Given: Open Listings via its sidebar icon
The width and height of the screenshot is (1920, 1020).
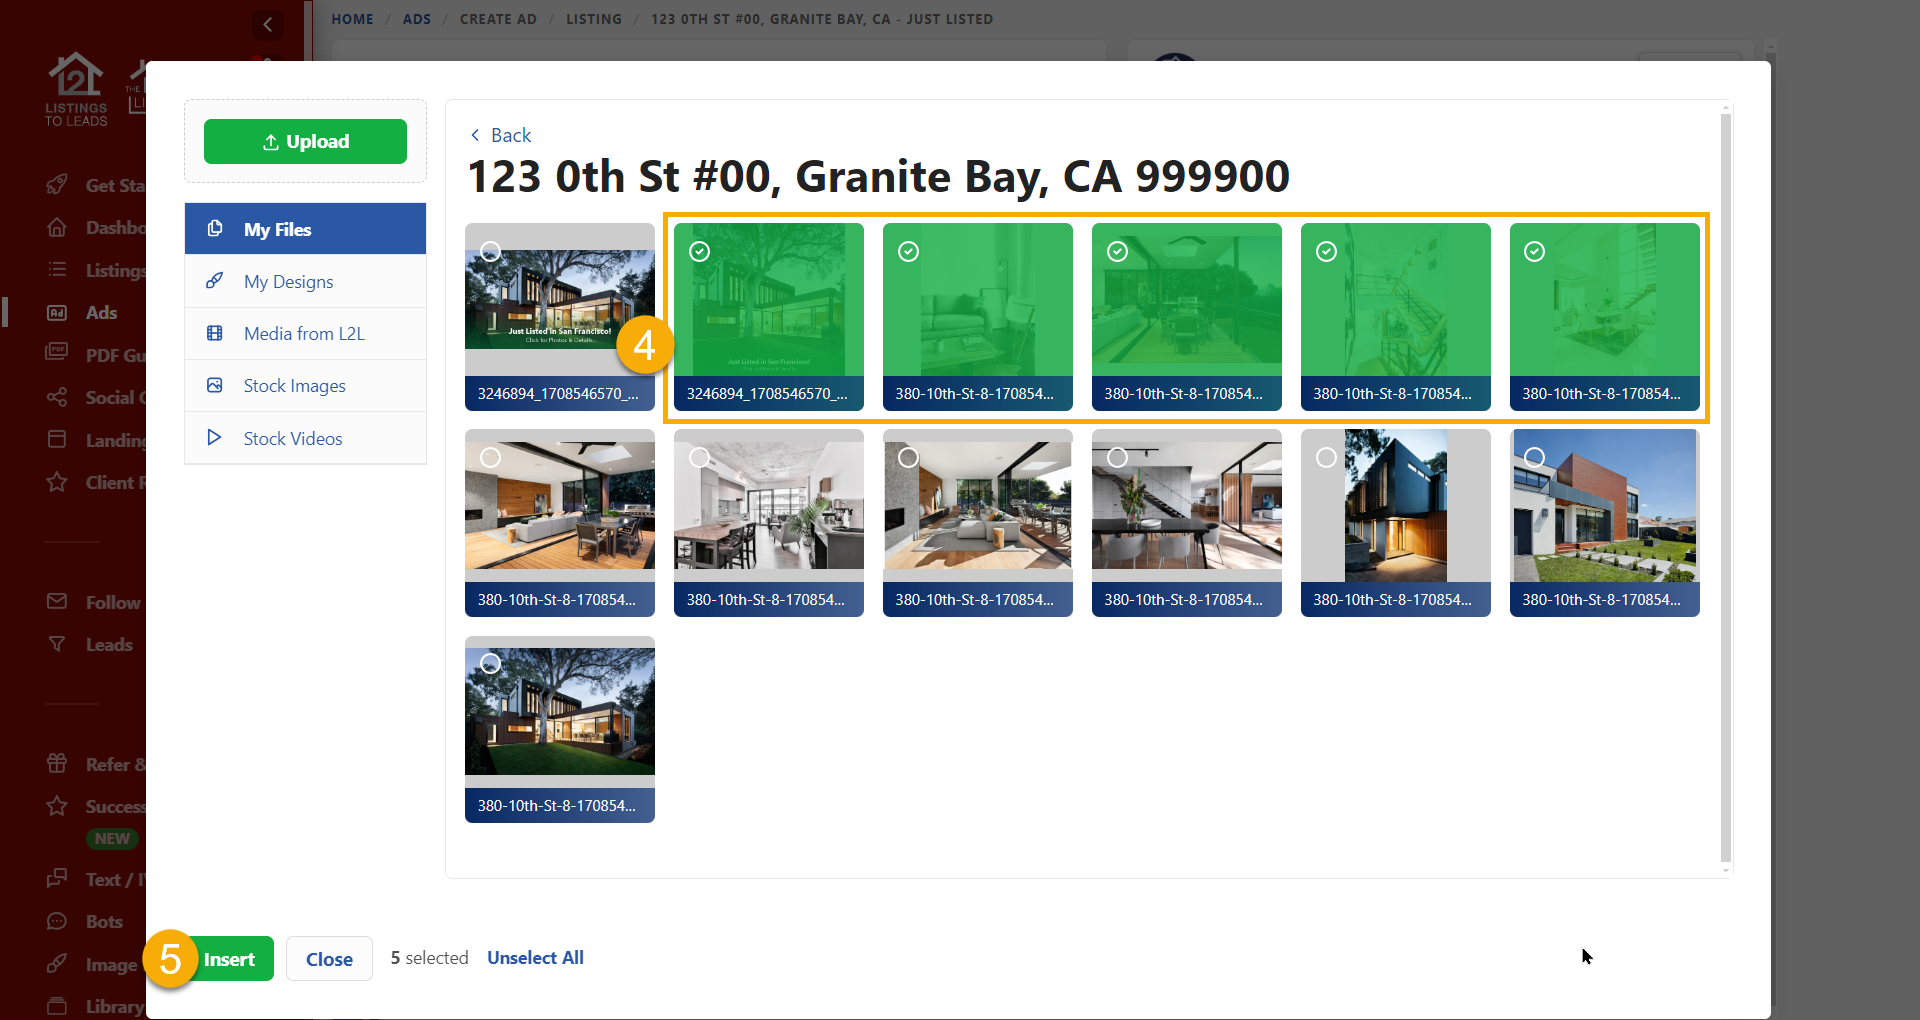Looking at the screenshot, I should point(58,270).
